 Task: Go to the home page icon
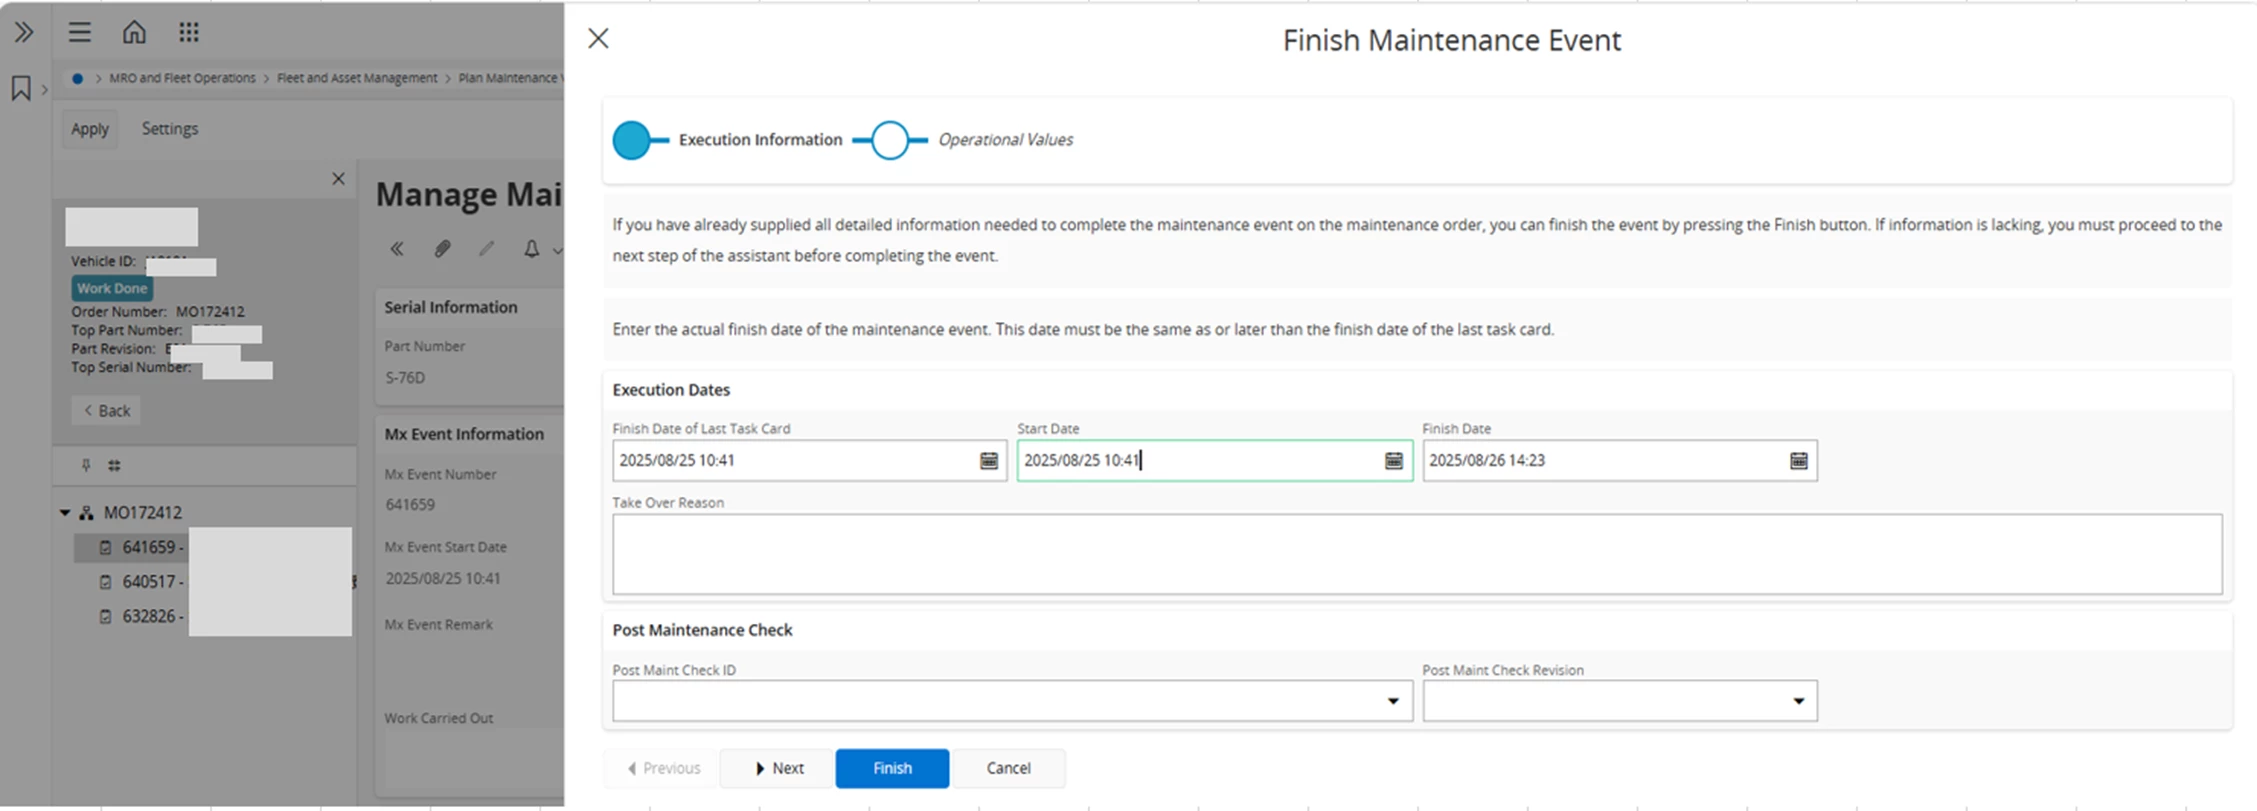click(134, 33)
